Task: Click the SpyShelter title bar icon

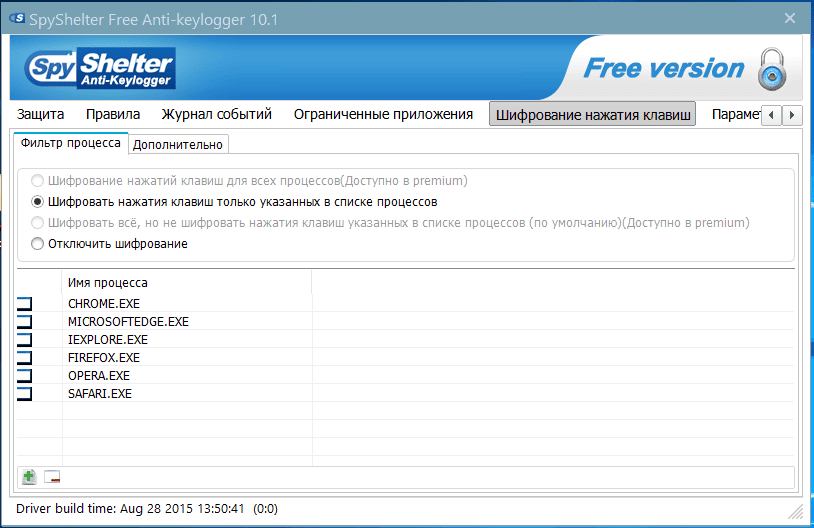Action: (17, 19)
